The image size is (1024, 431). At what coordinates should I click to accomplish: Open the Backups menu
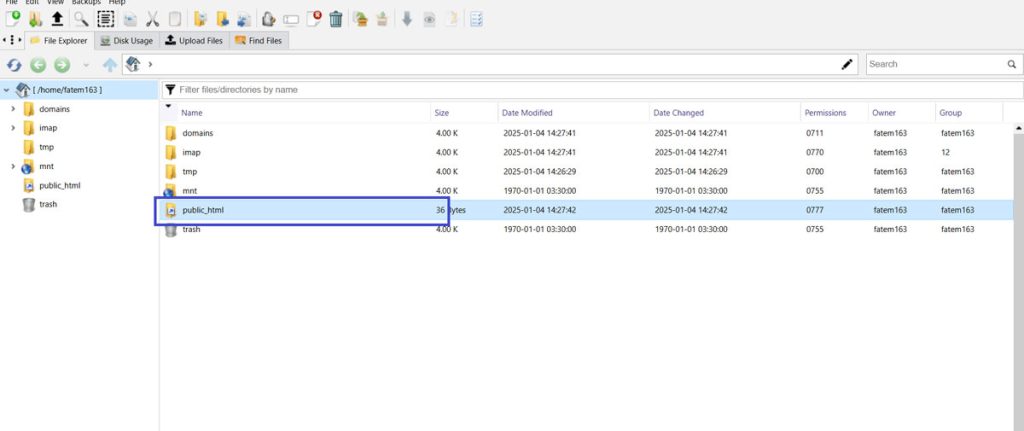[x=86, y=2]
